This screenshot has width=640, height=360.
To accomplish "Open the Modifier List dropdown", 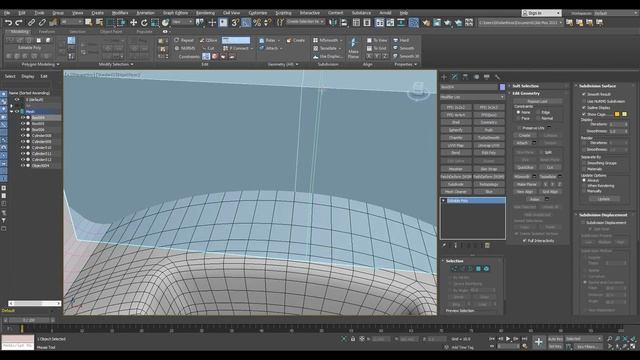I will pos(472,97).
